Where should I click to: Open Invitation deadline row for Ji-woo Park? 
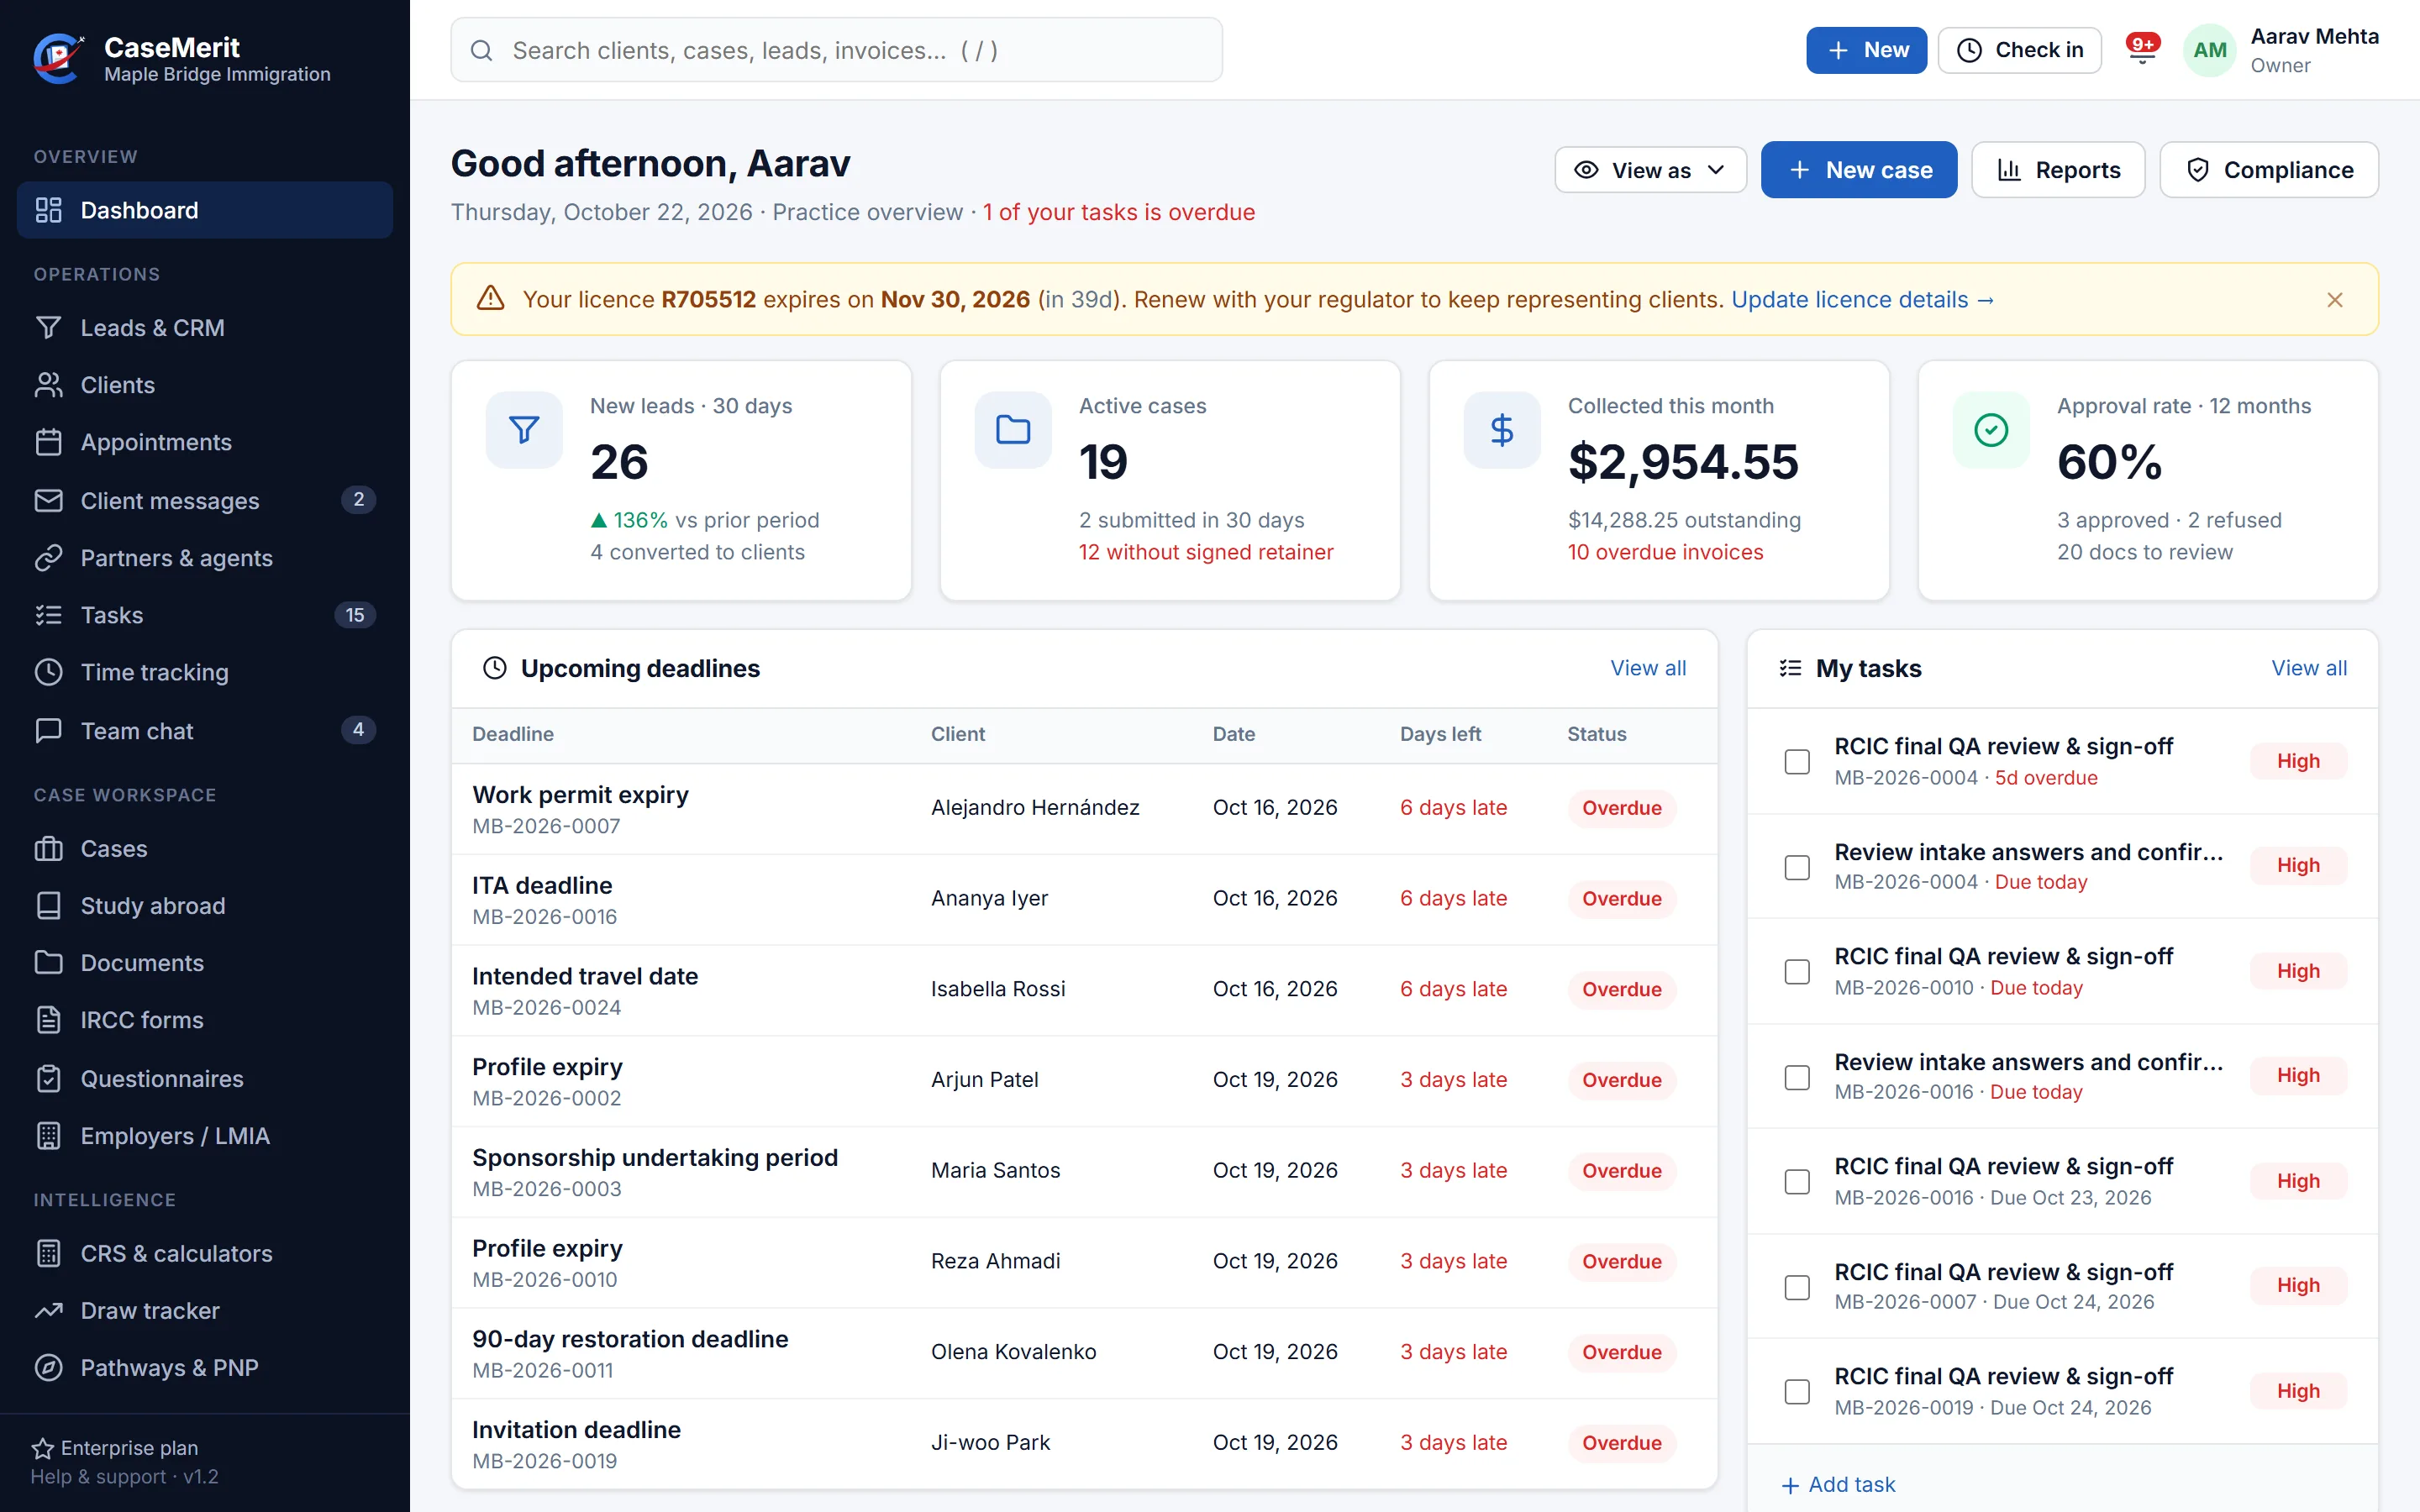(1084, 1443)
